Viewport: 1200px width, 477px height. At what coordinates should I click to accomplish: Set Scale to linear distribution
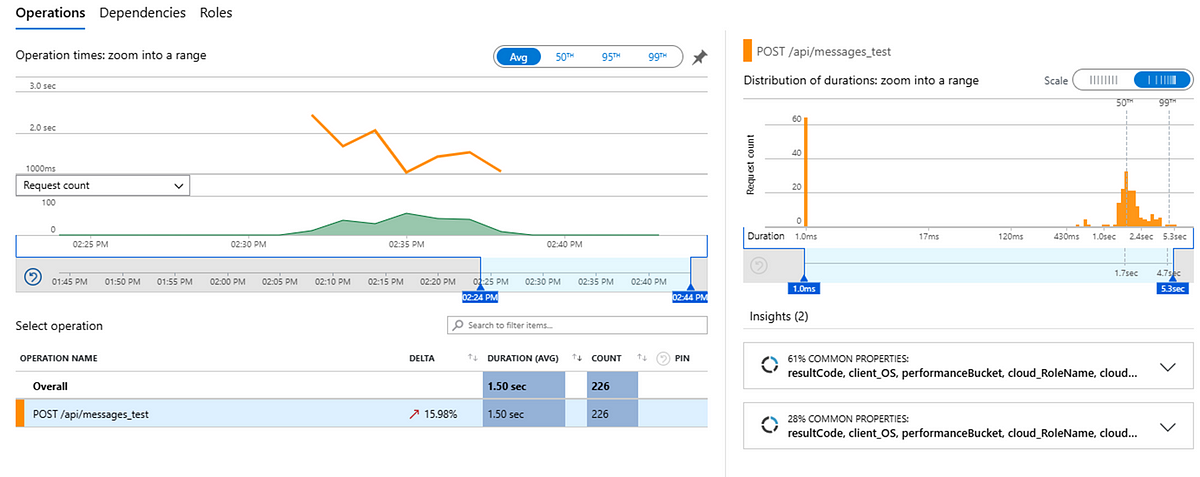click(1102, 80)
